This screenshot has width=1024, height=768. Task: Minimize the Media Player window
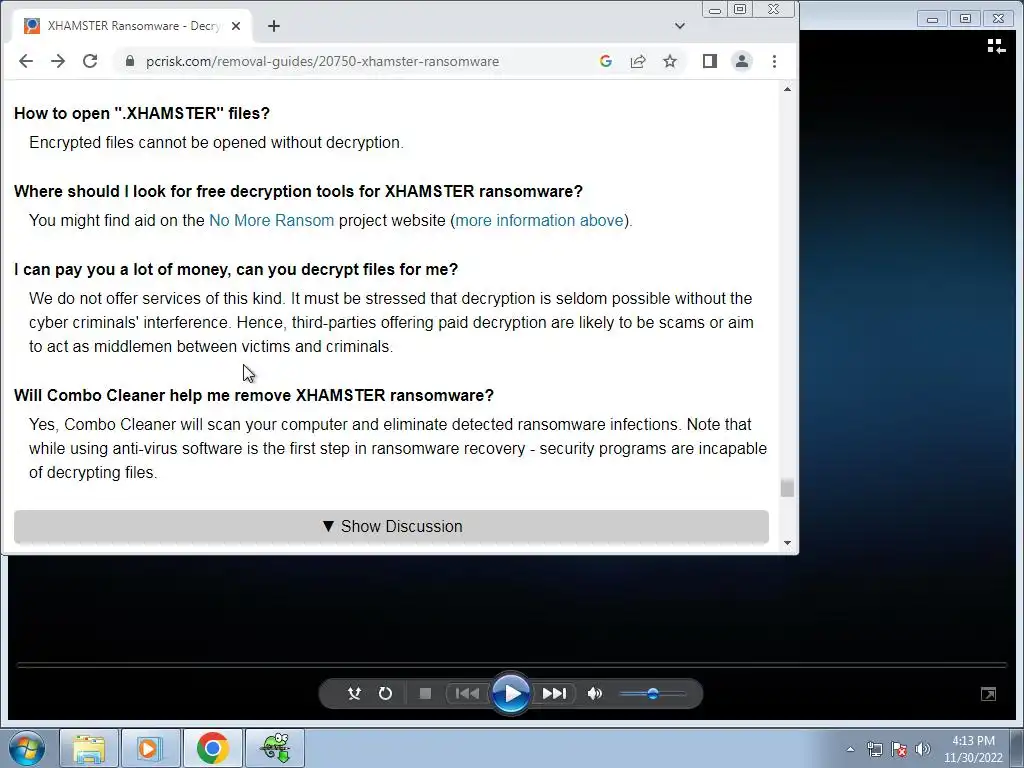(x=933, y=19)
